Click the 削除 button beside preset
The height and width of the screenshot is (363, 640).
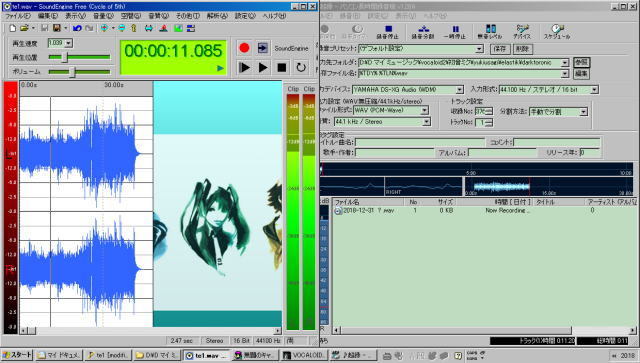click(x=522, y=49)
